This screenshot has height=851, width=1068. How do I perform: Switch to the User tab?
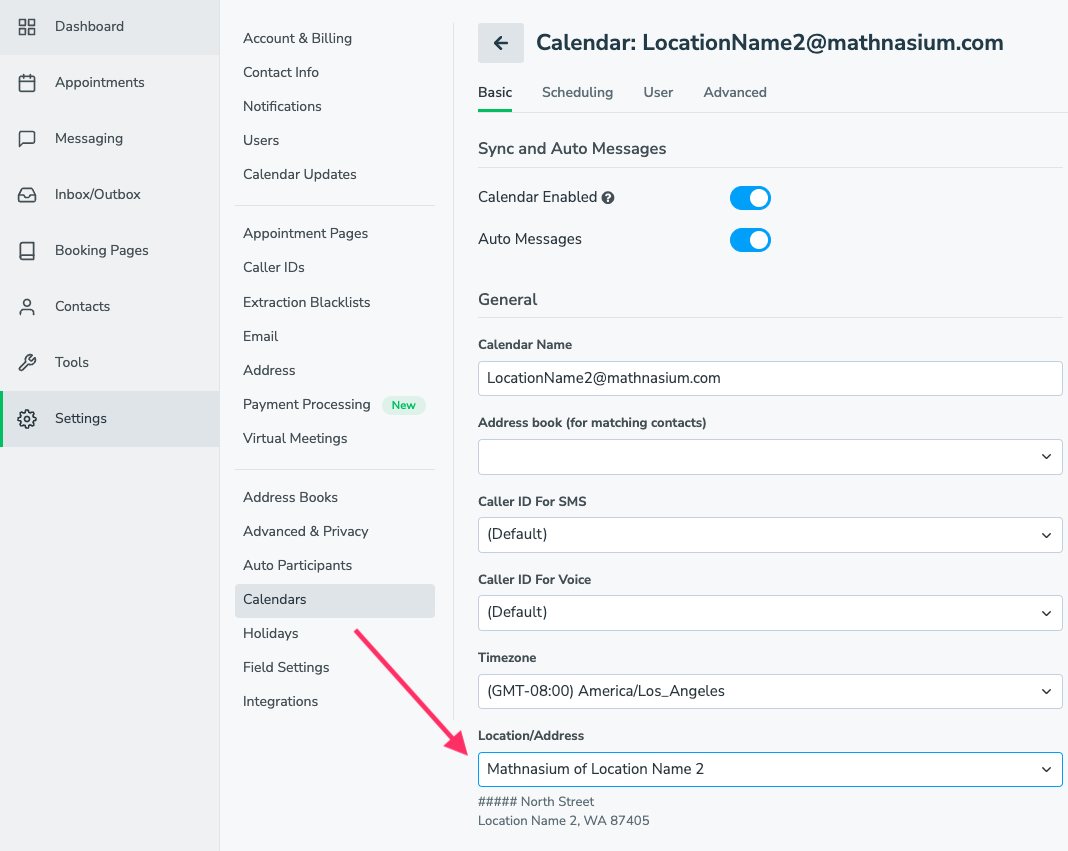(658, 93)
